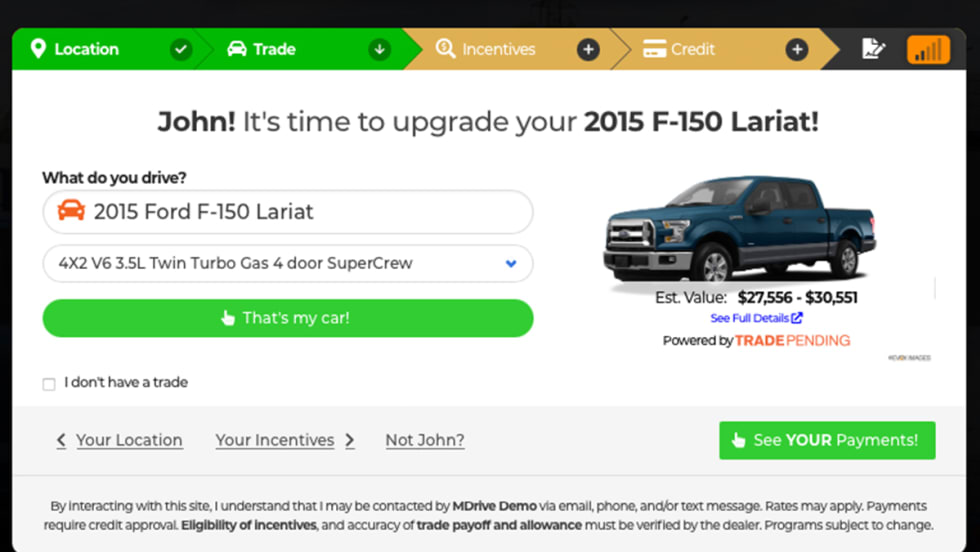Switch to the Location step tab
Viewport: 980px width, 552px height.
87,49
